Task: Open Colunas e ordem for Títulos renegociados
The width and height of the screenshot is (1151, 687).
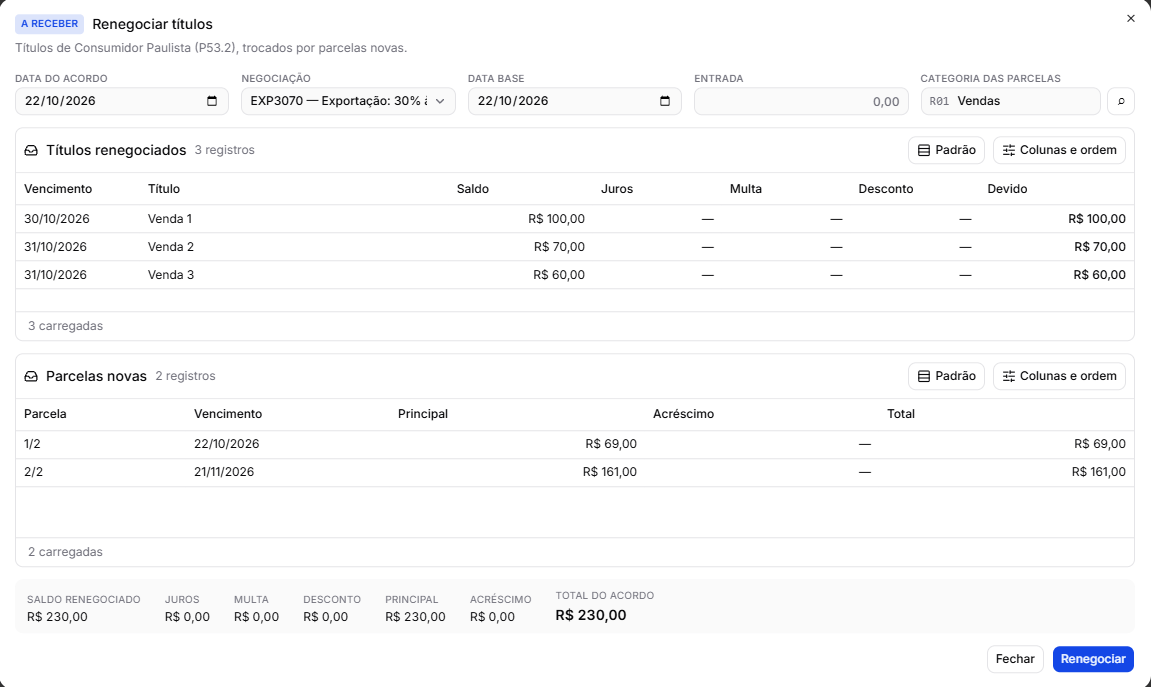Action: point(1059,150)
